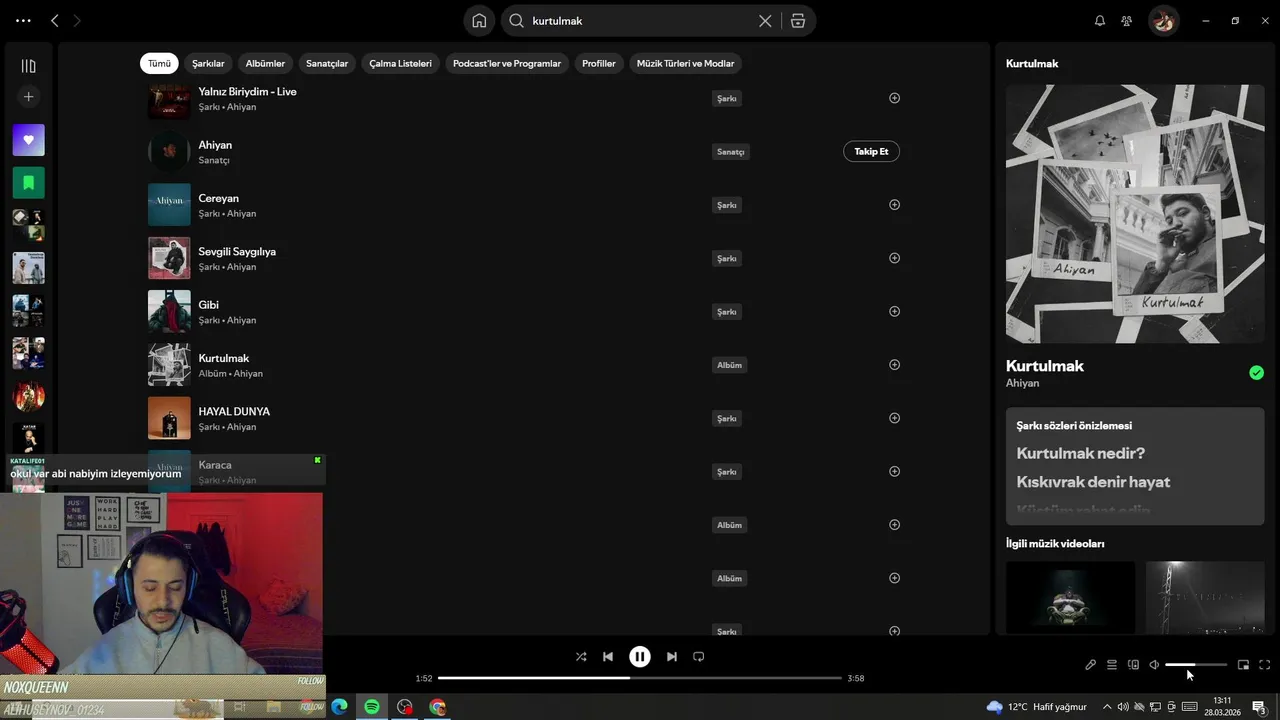Open the Cereyan song result
This screenshot has height=720, width=1280.
coord(524,204)
